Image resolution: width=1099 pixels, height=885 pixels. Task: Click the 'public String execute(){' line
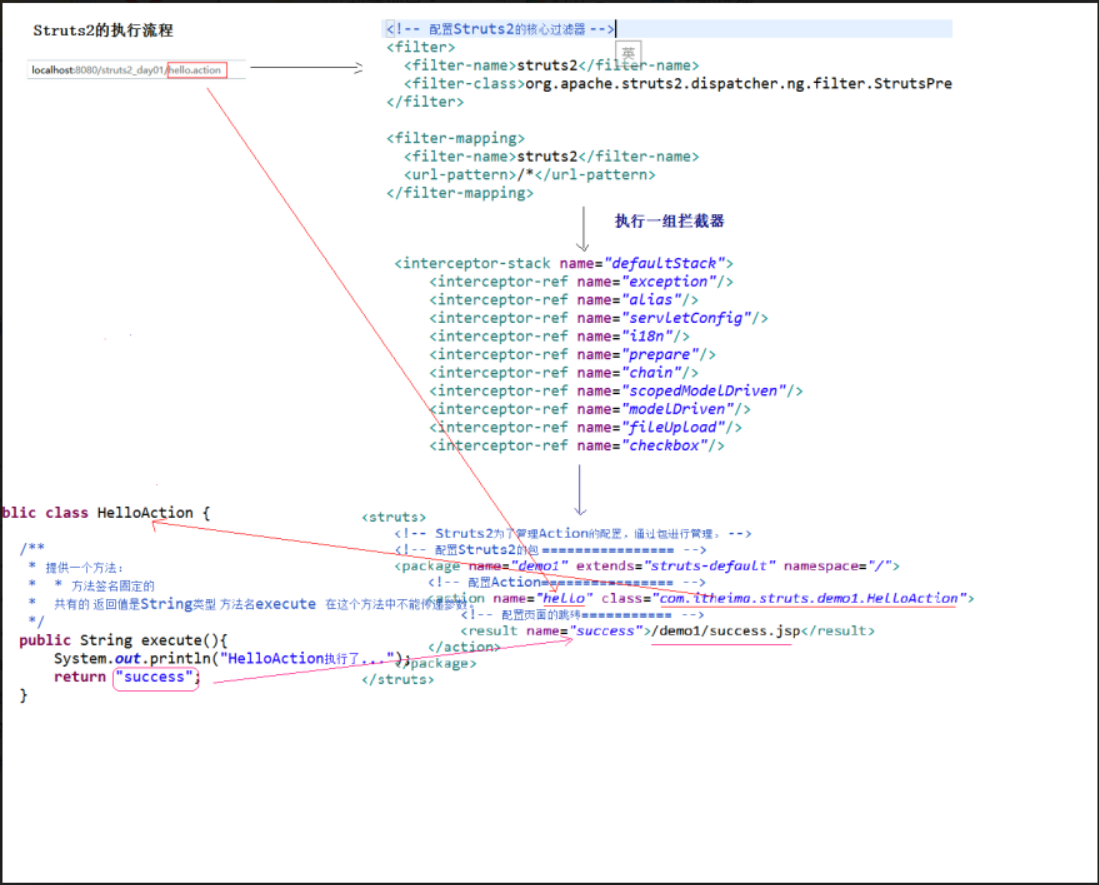123,640
